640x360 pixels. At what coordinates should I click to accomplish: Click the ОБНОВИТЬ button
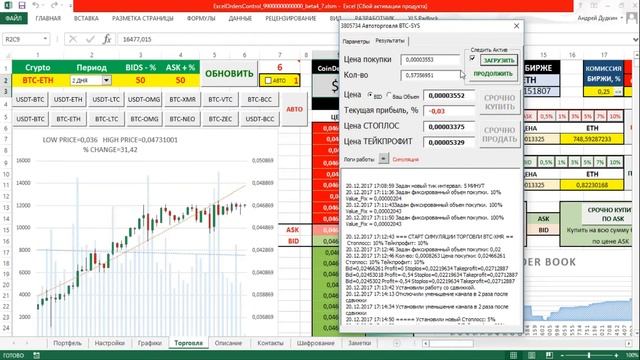coord(229,74)
